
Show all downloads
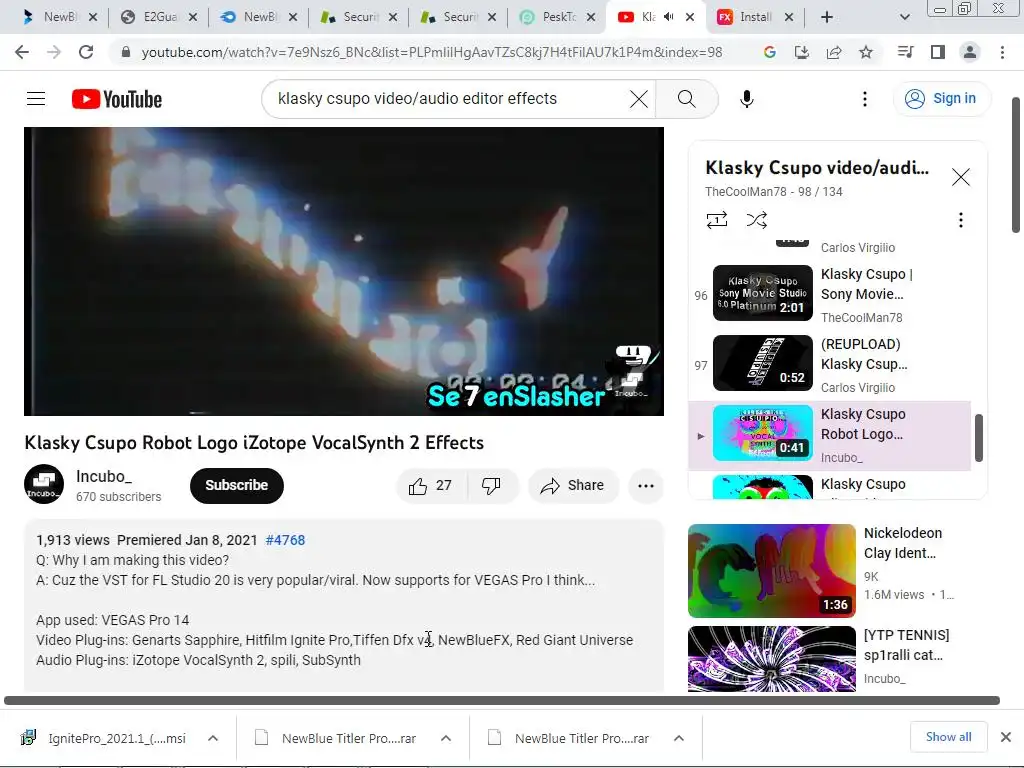point(948,737)
